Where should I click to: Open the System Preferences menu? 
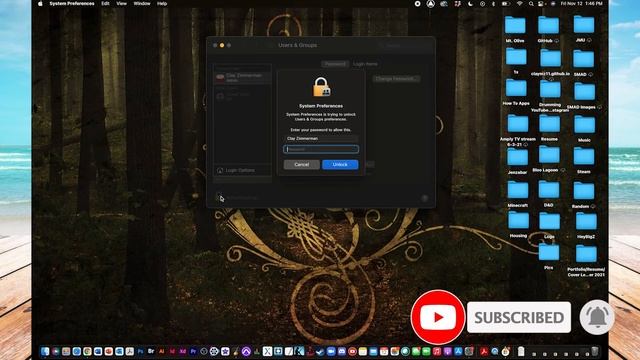click(72, 3)
